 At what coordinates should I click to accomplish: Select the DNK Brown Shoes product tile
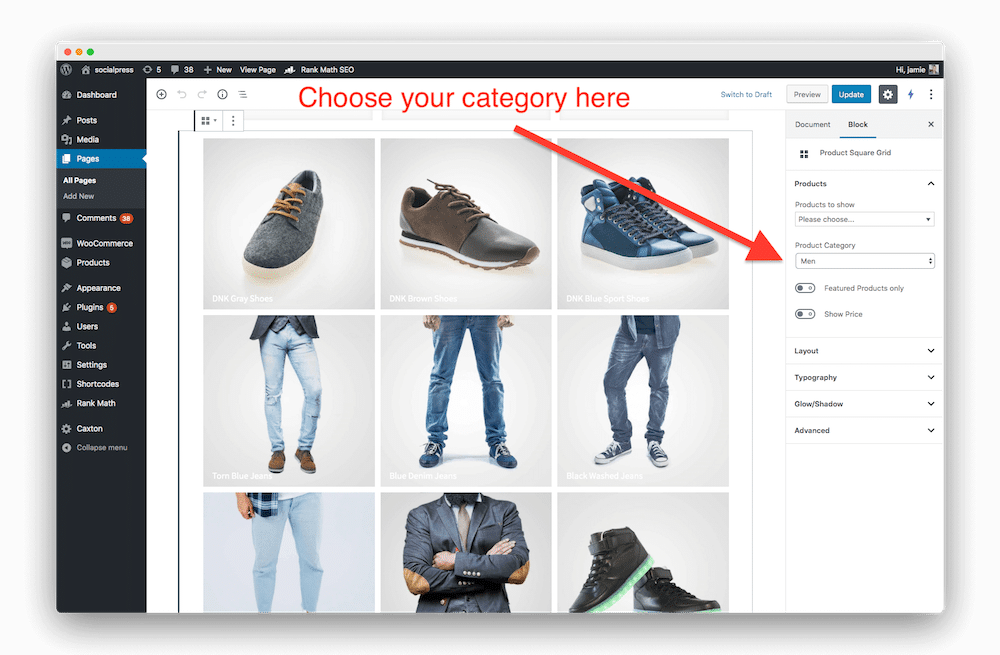click(466, 224)
